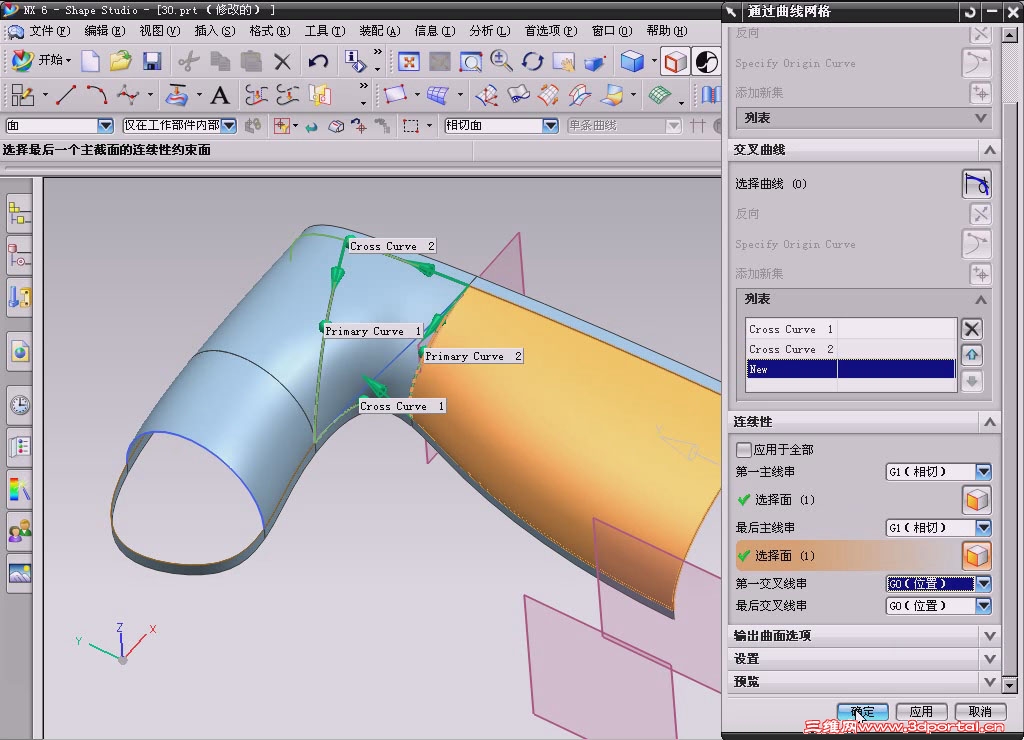Viewport: 1024px width, 740px height.
Task: Click the 开始 start button
Action: click(x=40, y=61)
